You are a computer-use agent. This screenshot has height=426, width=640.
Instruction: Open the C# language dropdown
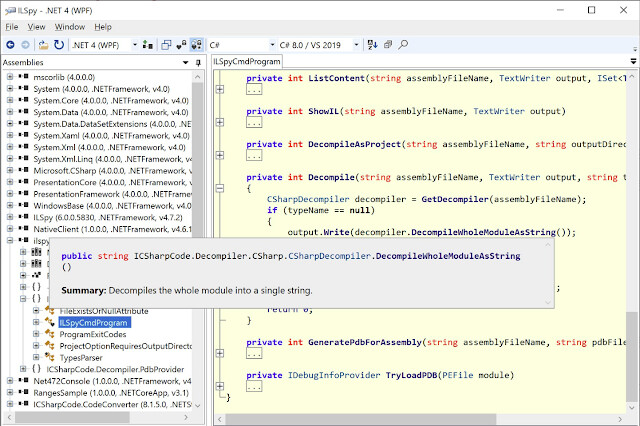(x=272, y=45)
